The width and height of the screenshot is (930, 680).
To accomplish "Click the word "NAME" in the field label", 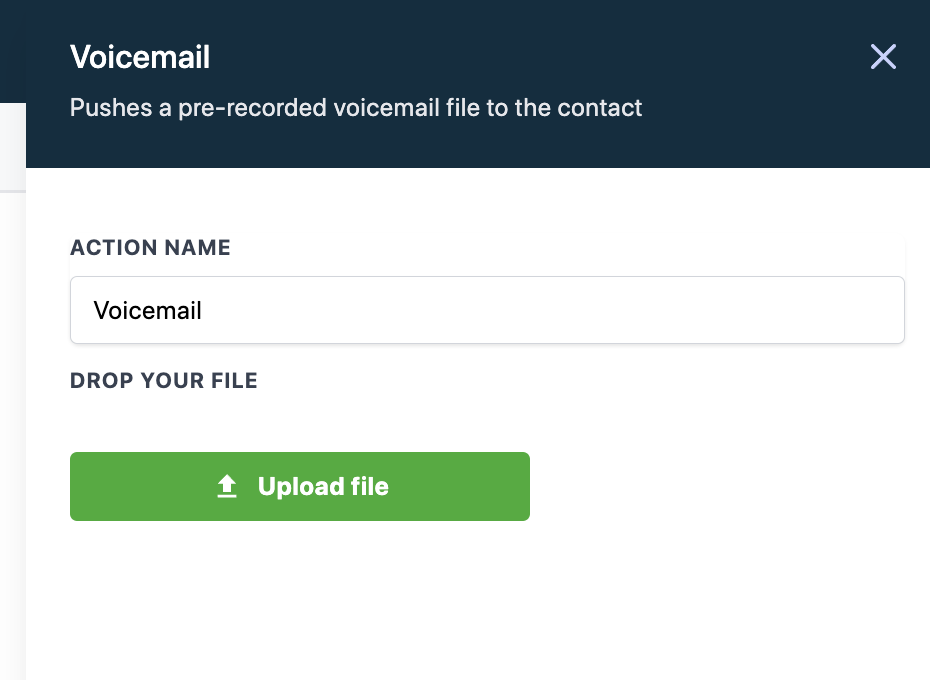I will click(203, 248).
